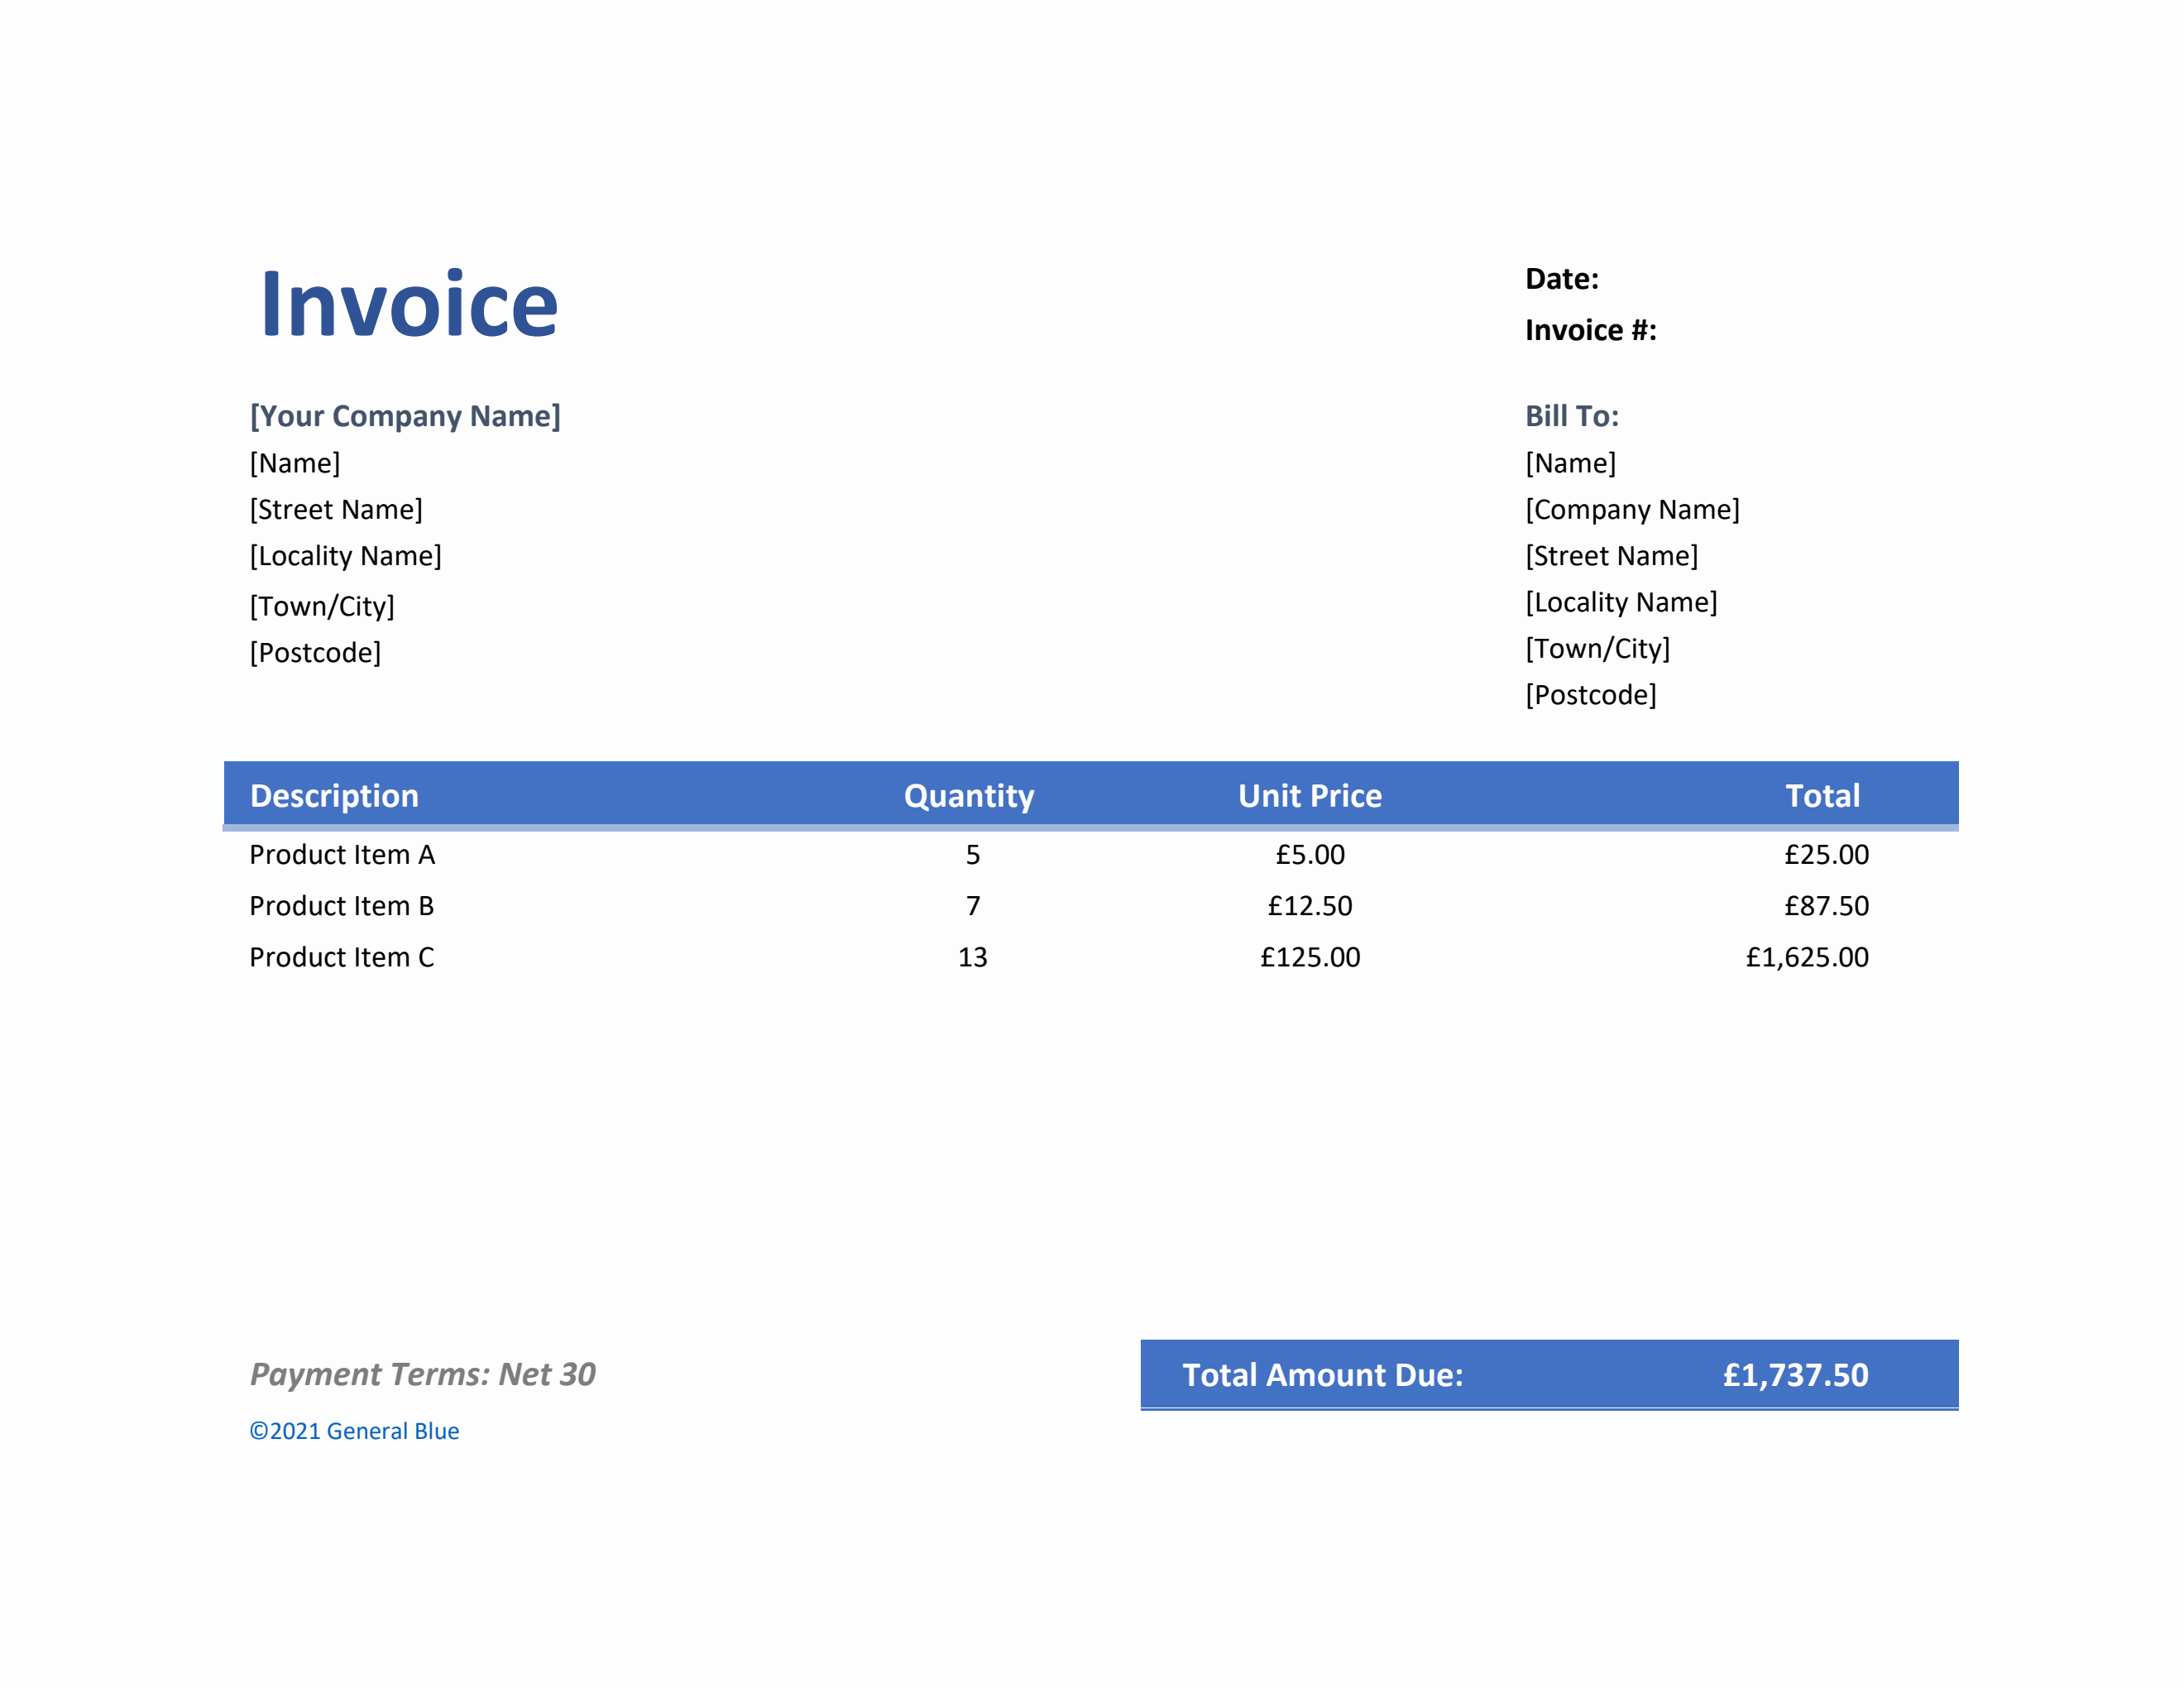Click the Description column header
The image size is (2184, 1688).
(x=334, y=795)
